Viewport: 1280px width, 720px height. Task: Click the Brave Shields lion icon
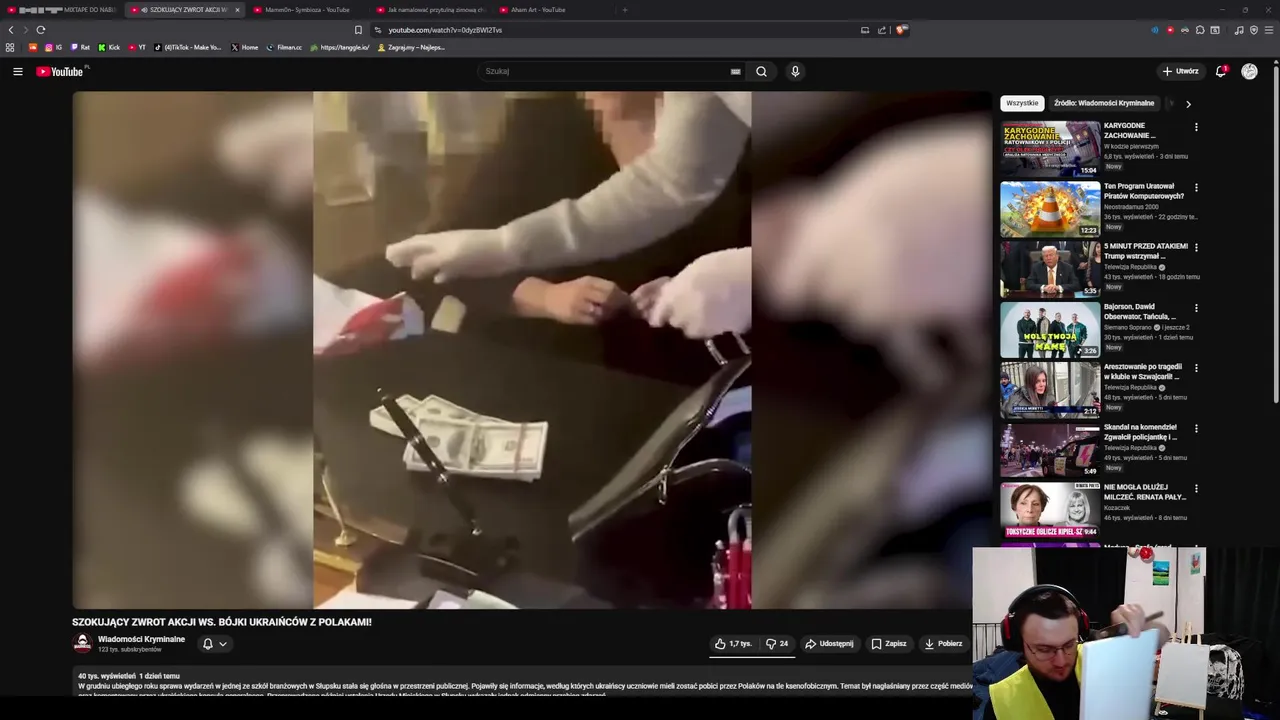pyautogui.click(x=902, y=30)
